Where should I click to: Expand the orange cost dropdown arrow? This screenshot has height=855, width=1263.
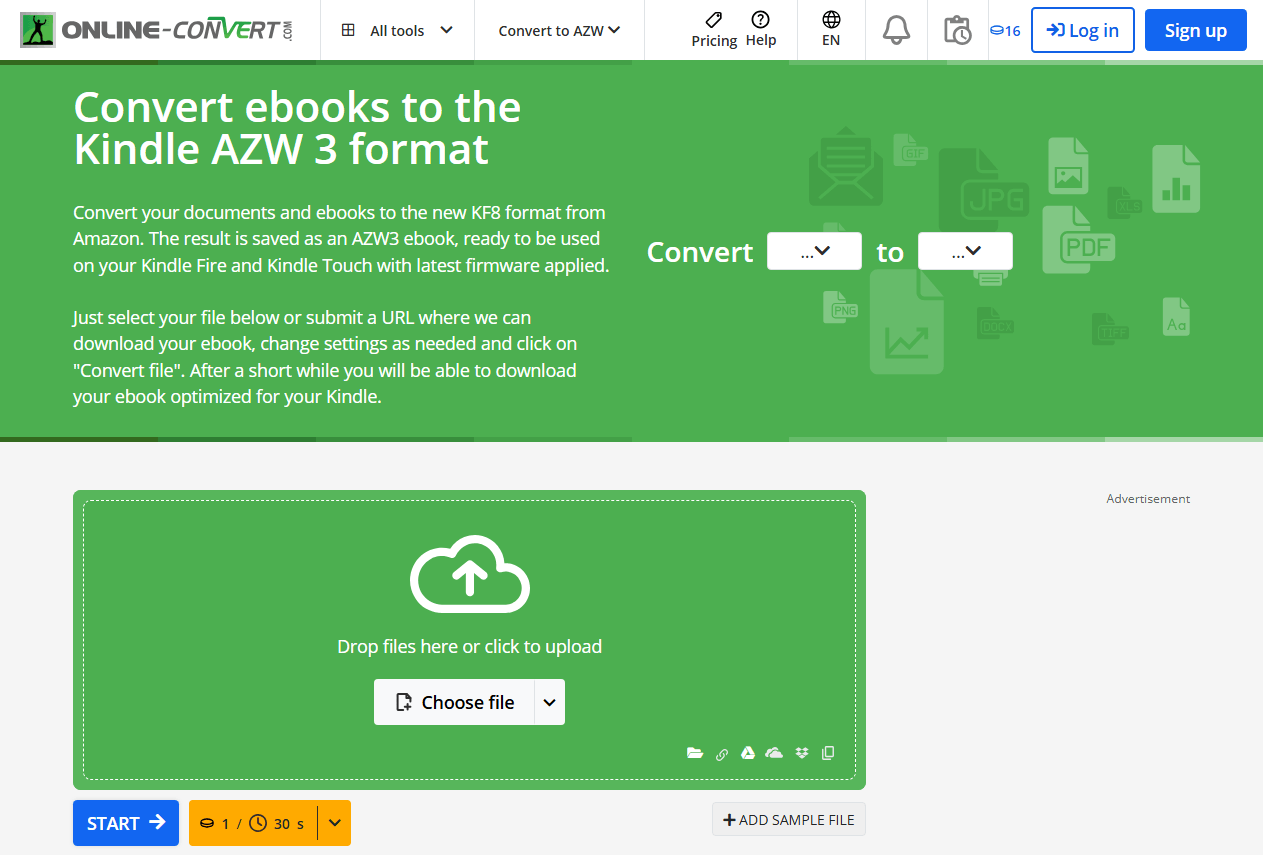tap(335, 823)
